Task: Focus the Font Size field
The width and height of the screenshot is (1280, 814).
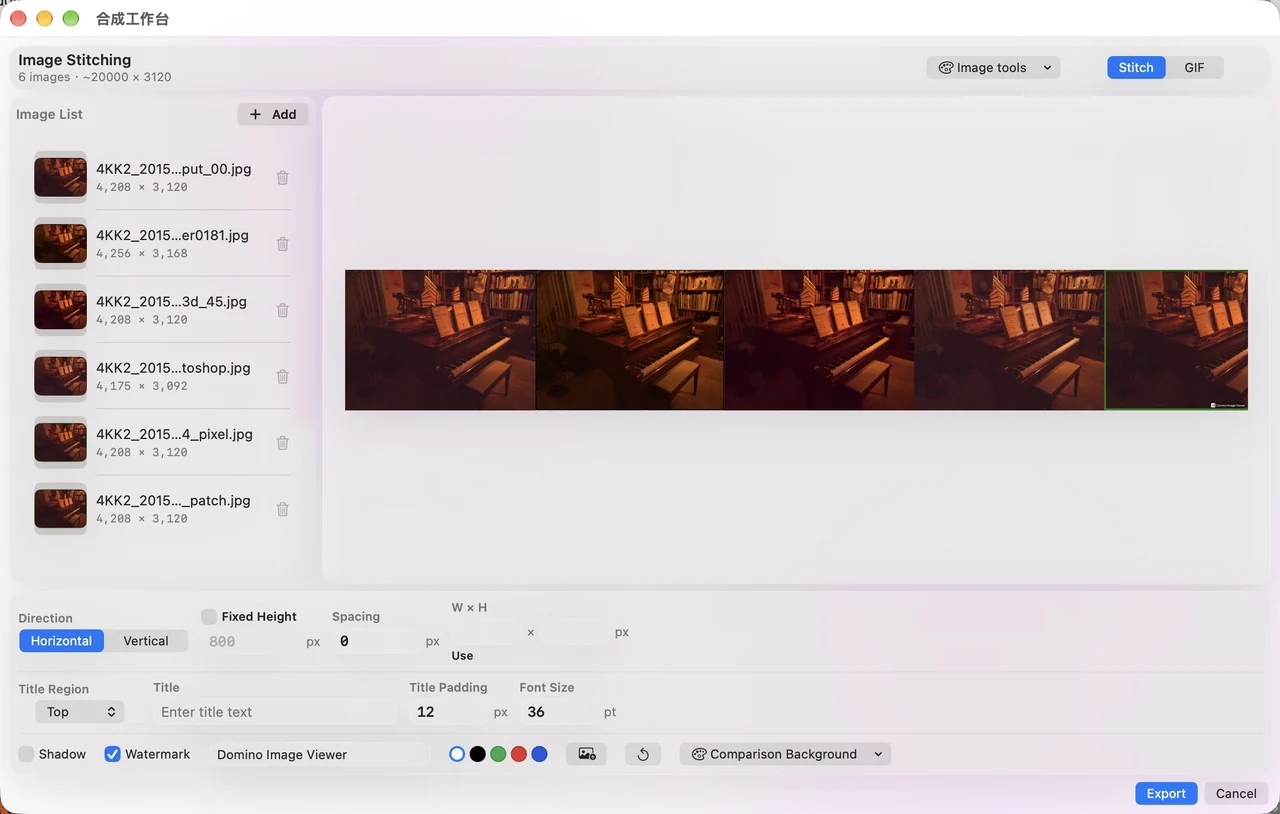Action: [558, 712]
